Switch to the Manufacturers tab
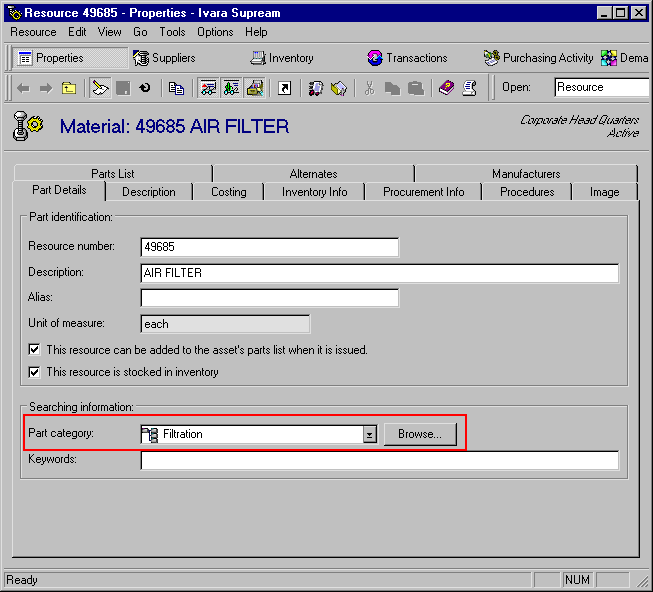This screenshot has width=653, height=592. (x=526, y=174)
